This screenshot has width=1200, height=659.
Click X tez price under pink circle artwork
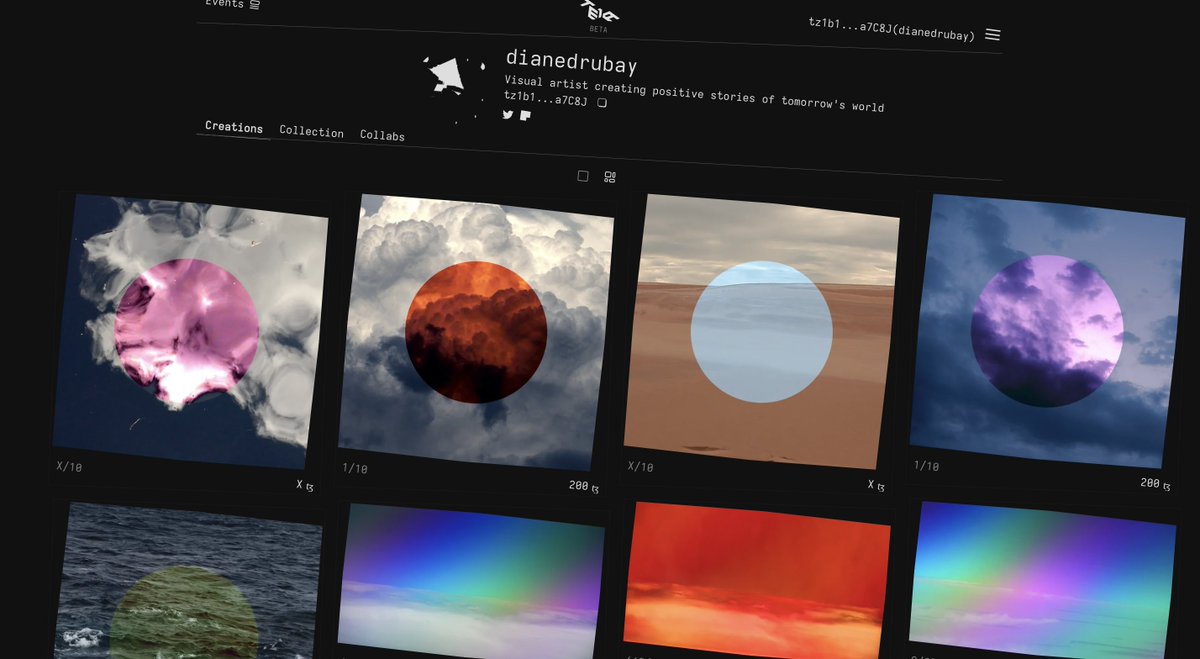(305, 485)
